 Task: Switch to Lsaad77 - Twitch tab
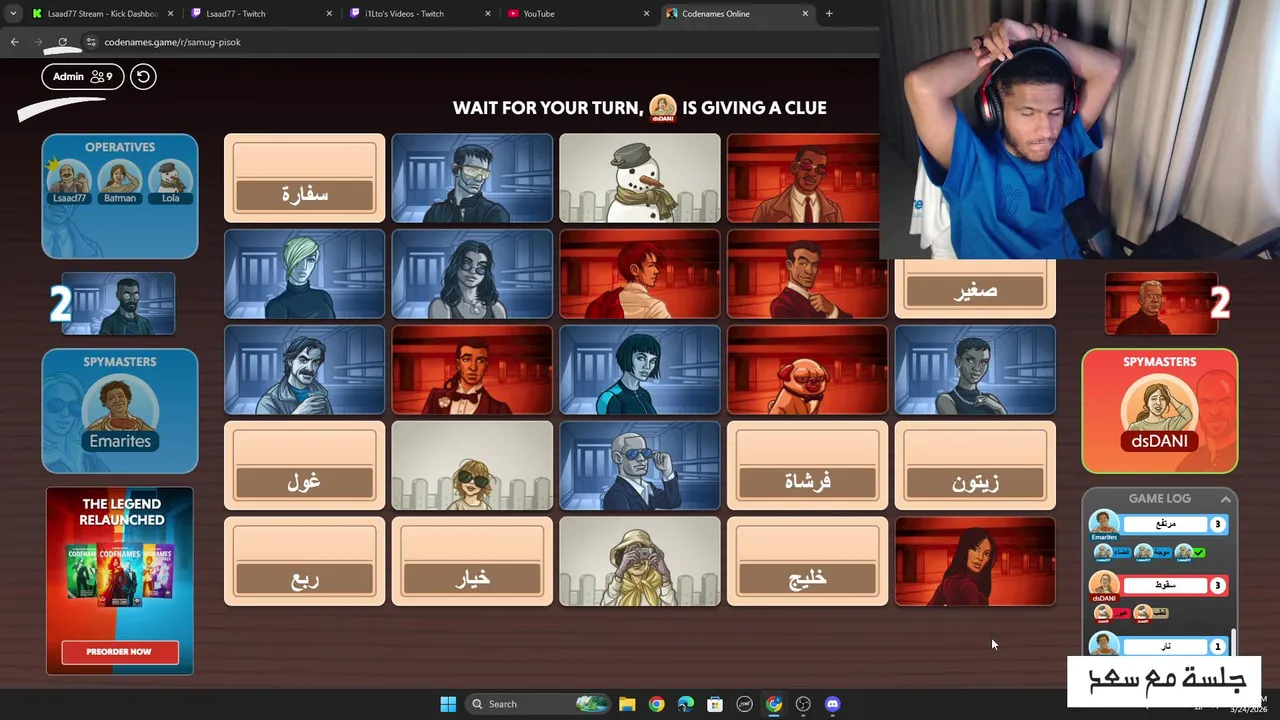tap(261, 14)
